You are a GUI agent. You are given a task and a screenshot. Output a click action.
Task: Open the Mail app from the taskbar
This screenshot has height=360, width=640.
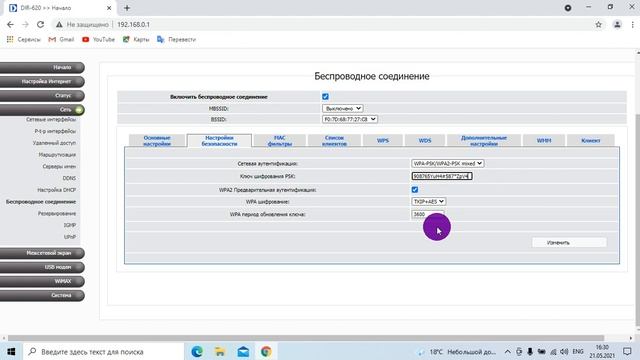[x=243, y=351]
